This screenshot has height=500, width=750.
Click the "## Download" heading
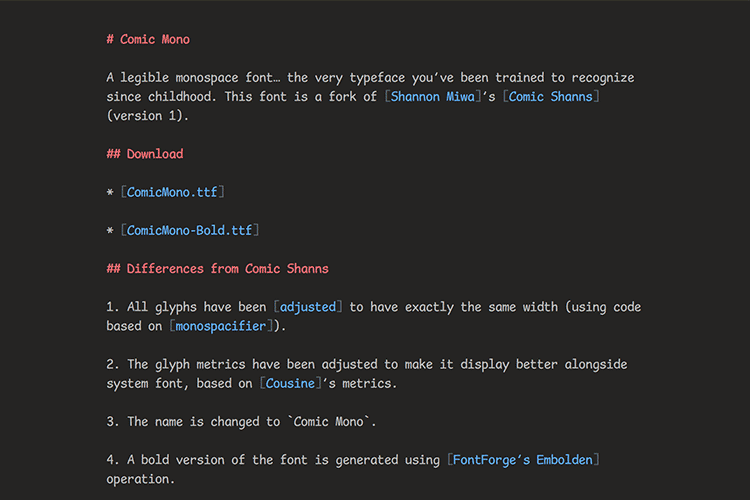[x=145, y=154]
